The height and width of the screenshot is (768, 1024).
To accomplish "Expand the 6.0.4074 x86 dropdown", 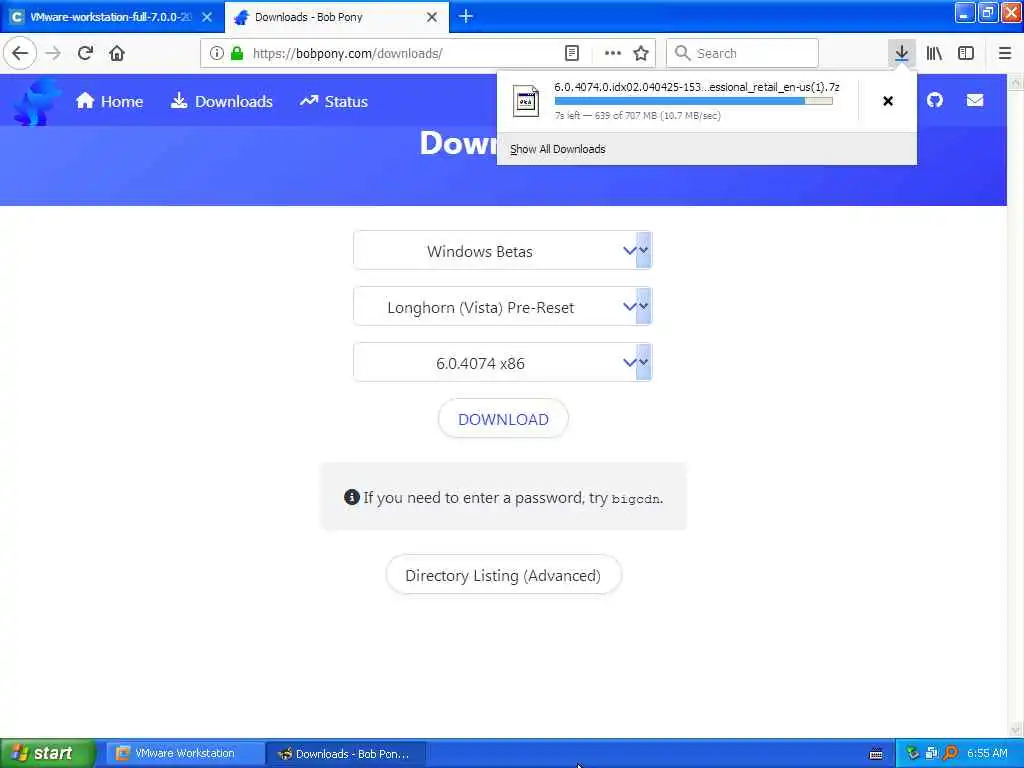I will pyautogui.click(x=503, y=363).
